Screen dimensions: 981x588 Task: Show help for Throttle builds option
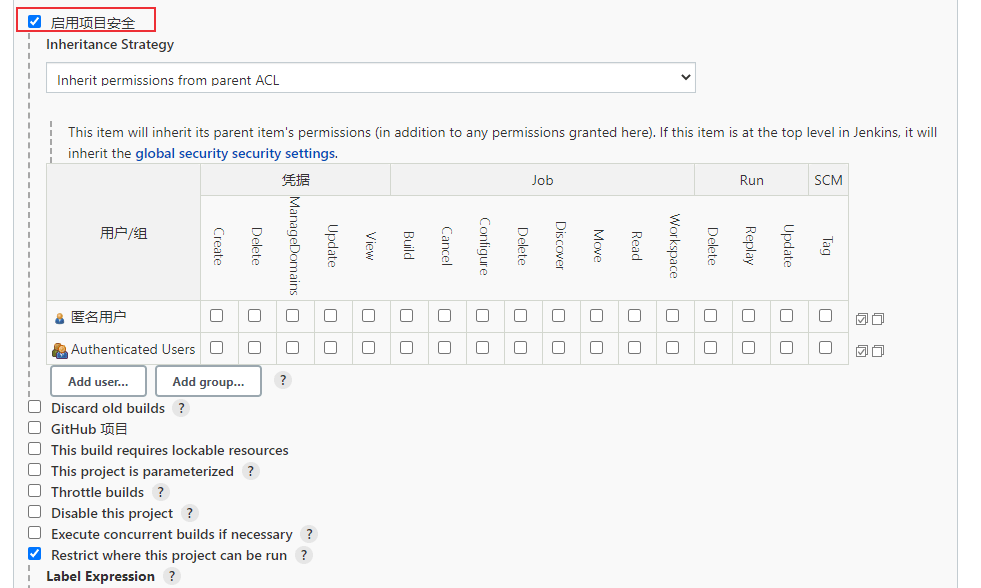(x=160, y=492)
